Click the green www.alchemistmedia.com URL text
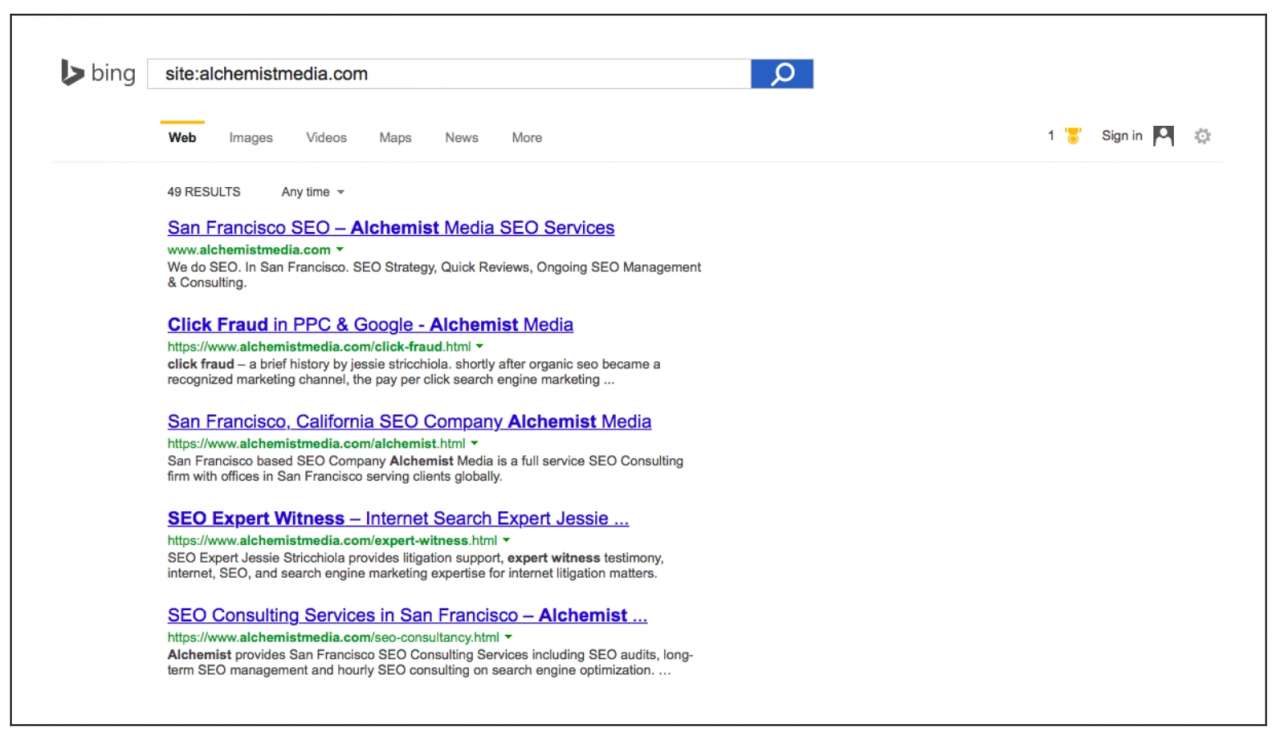 tap(249, 250)
